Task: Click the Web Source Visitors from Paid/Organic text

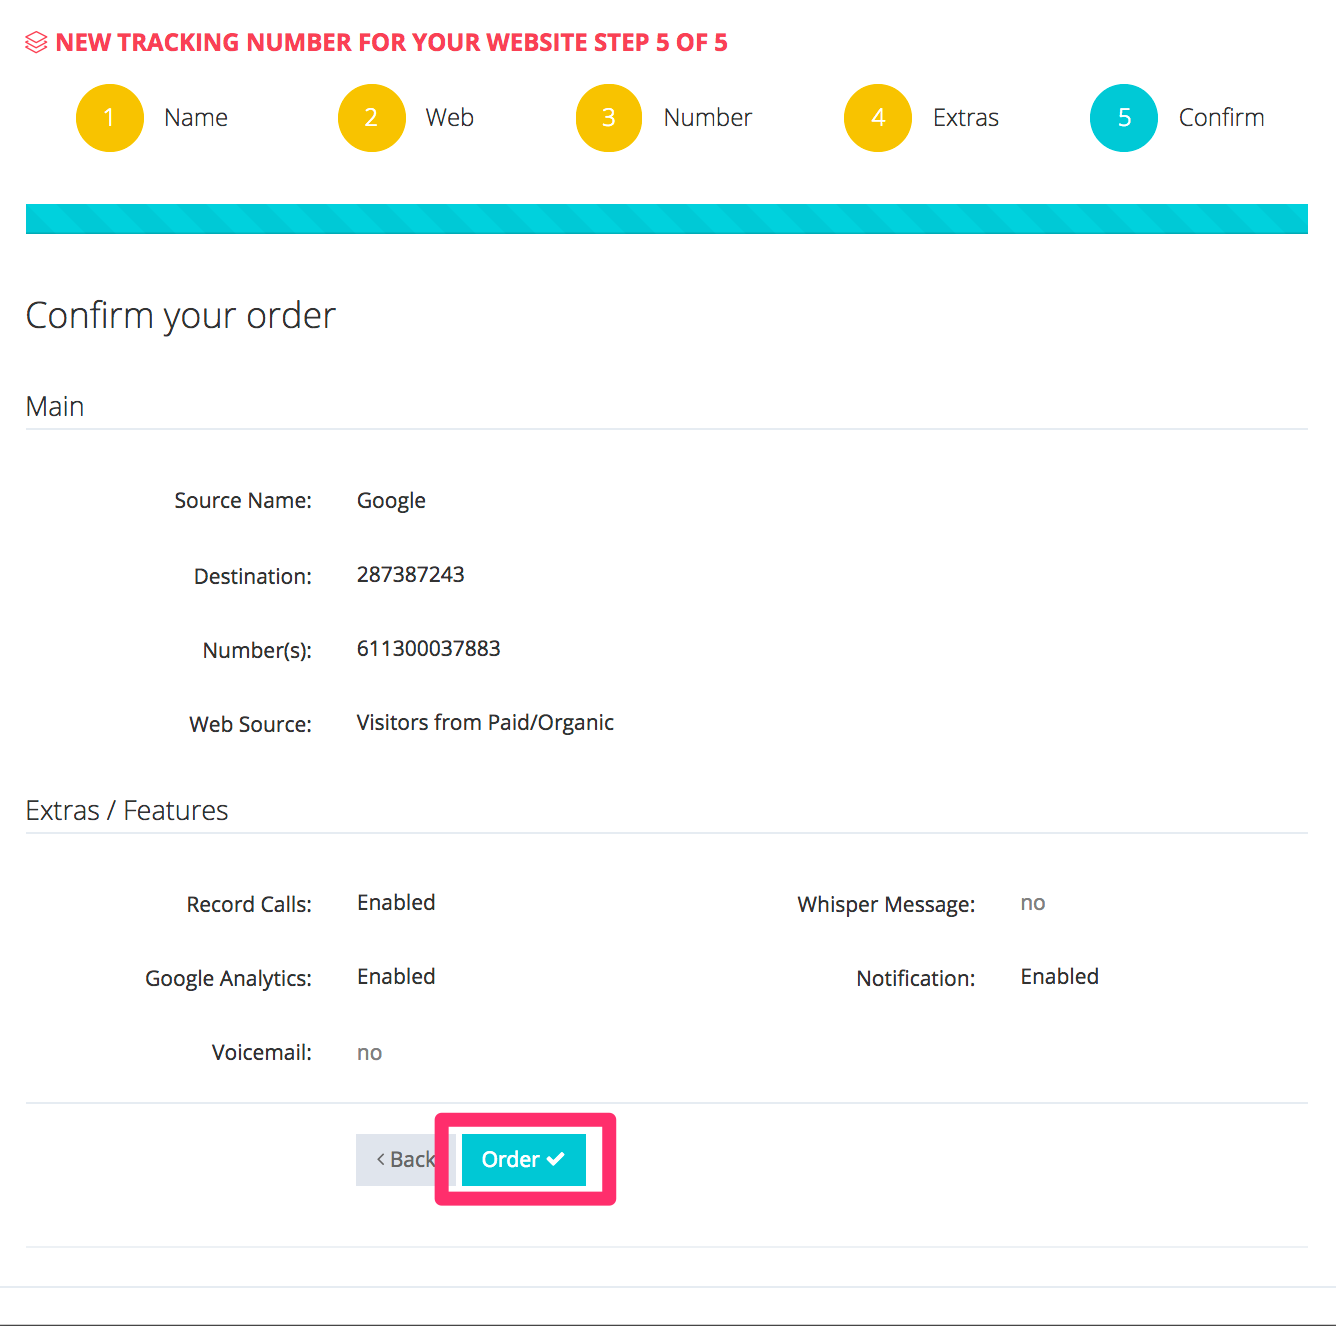Action: click(x=485, y=723)
